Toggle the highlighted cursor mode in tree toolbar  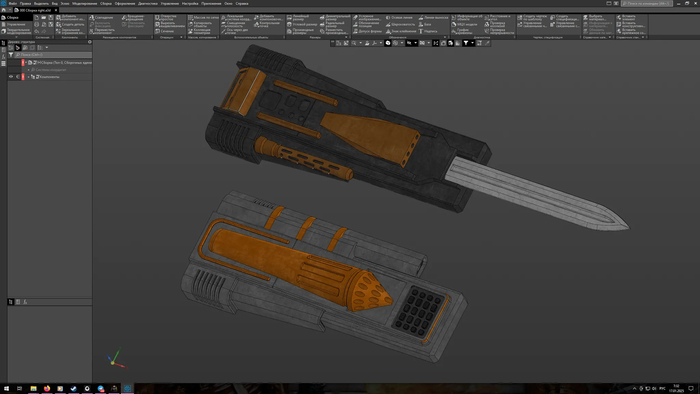click(x=18, y=47)
